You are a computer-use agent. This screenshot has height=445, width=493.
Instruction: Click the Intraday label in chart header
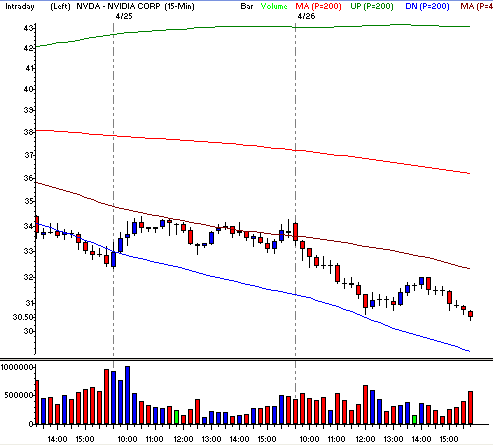point(20,6)
